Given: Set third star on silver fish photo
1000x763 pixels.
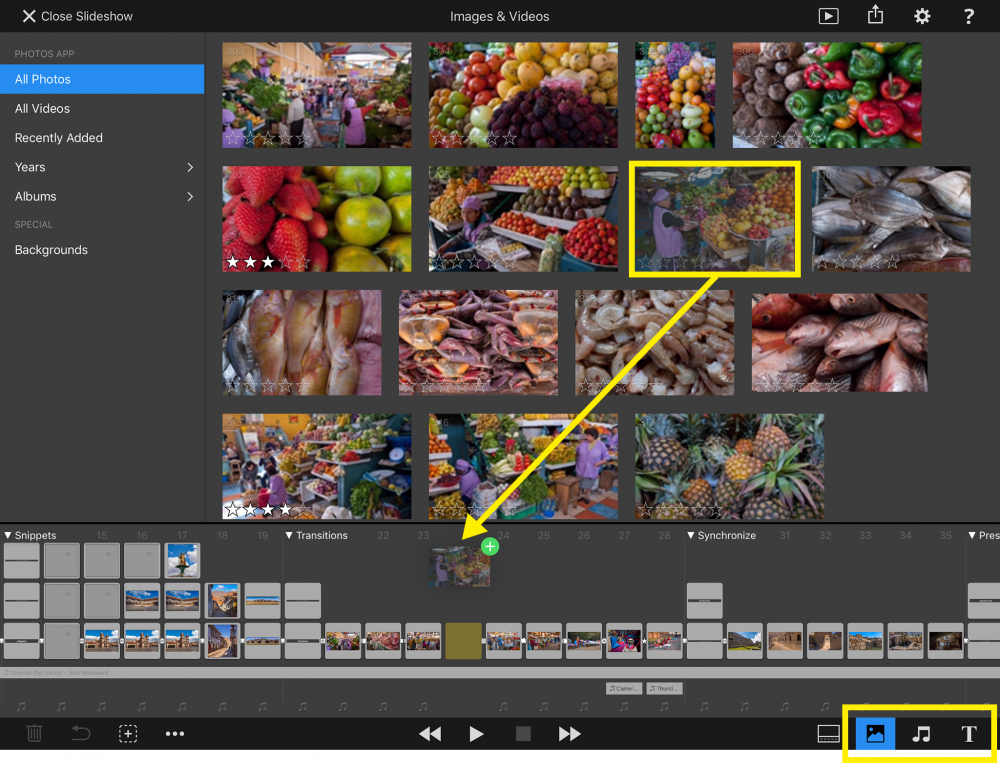Looking at the screenshot, I should coord(857,262).
